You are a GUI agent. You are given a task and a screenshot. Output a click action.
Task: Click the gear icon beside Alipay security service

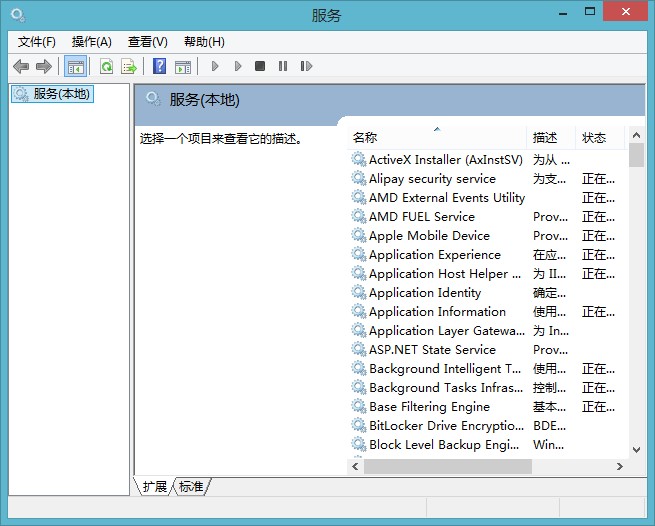358,178
